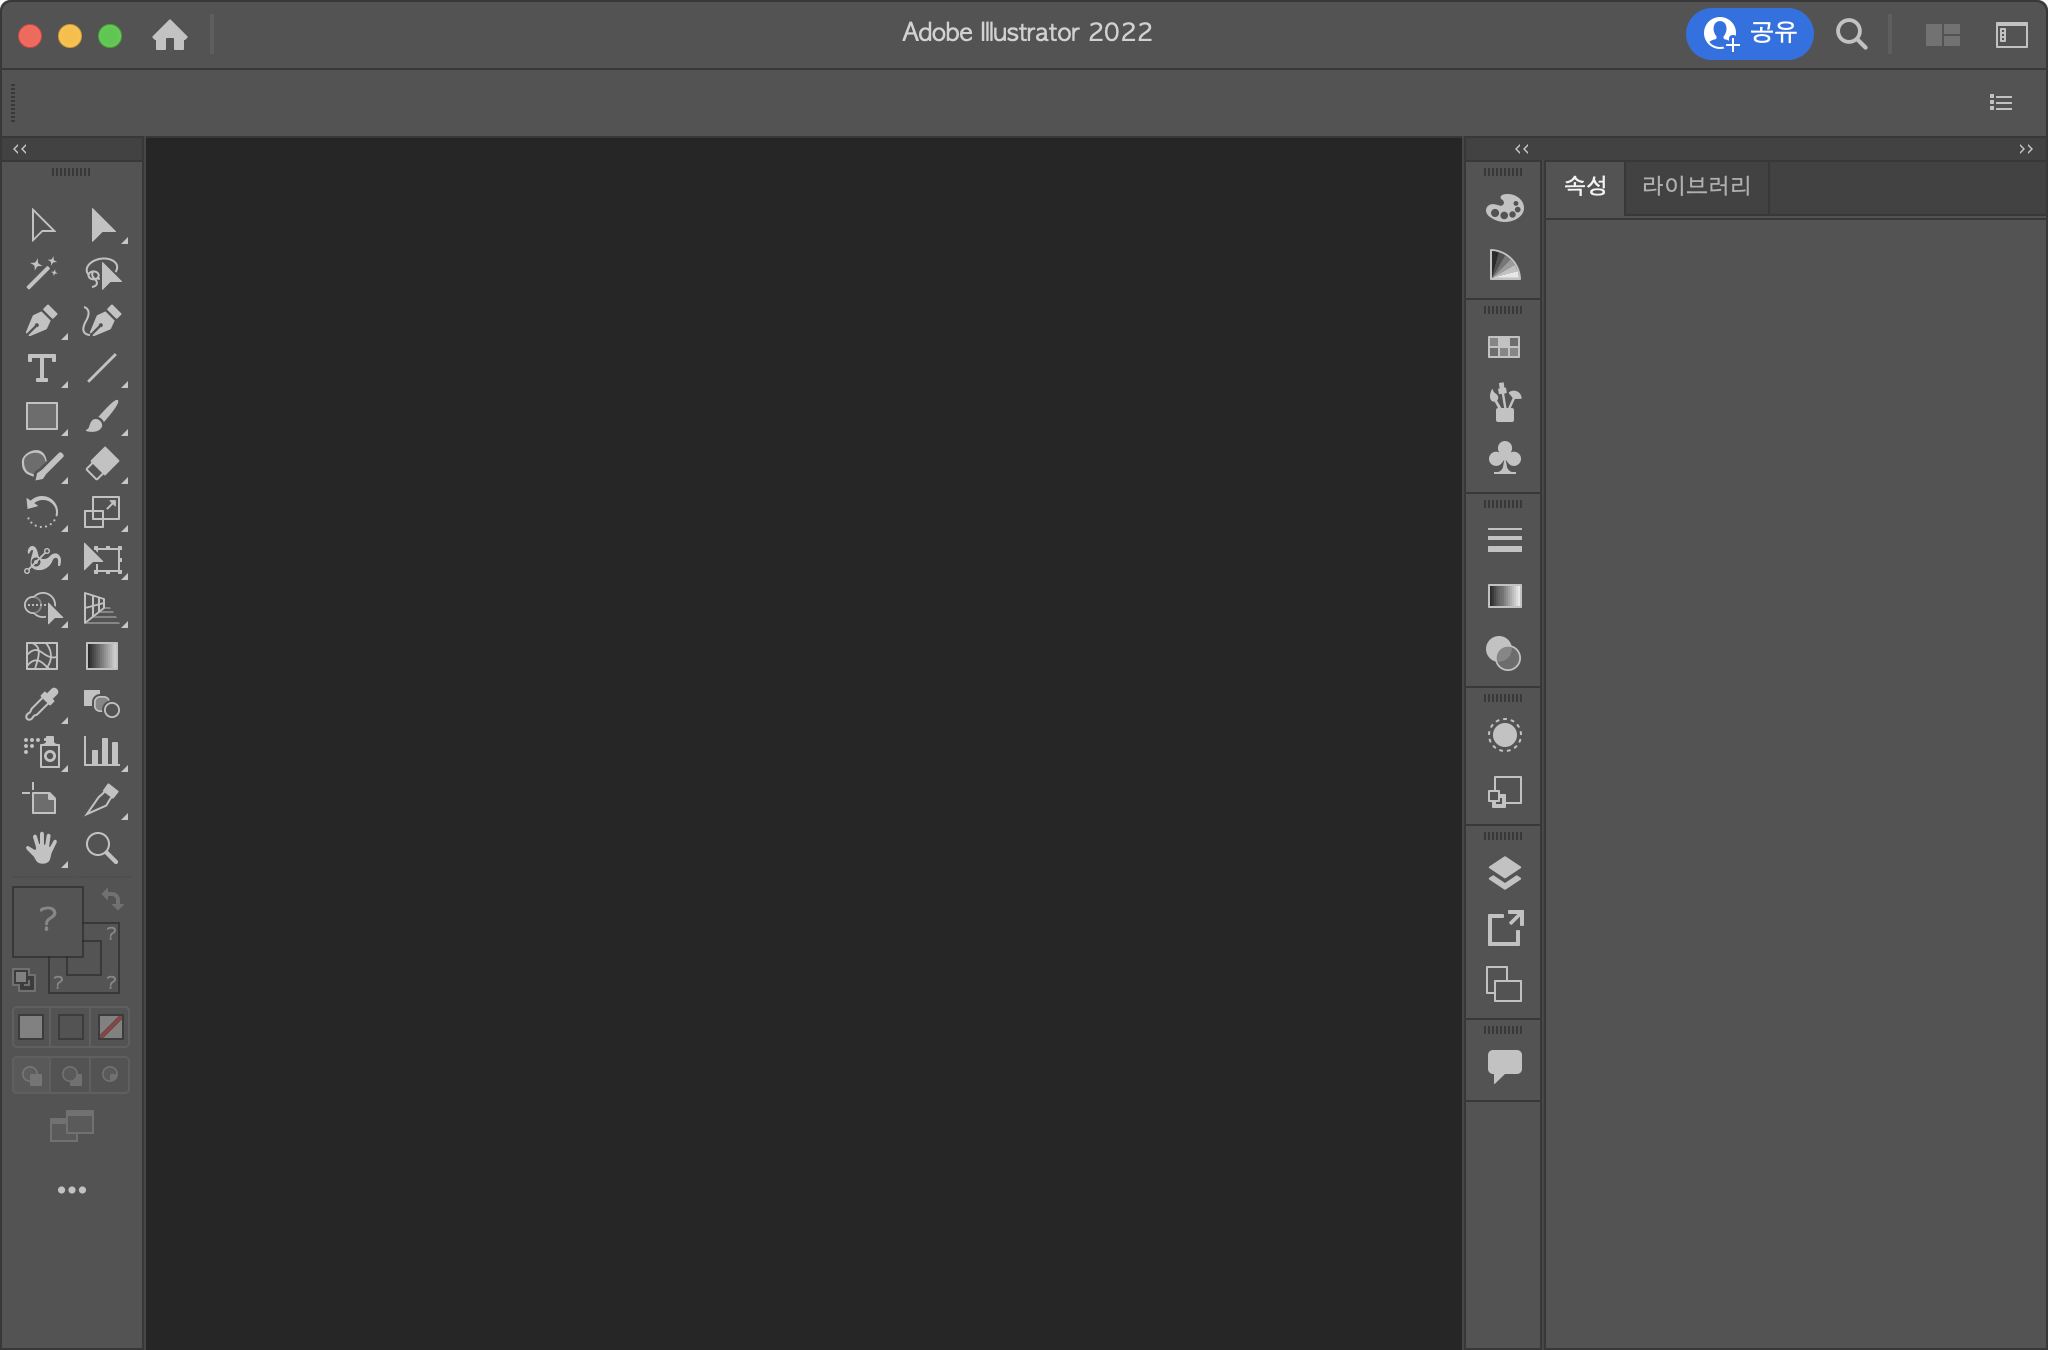Open the Symbols panel club icon

tap(1504, 459)
